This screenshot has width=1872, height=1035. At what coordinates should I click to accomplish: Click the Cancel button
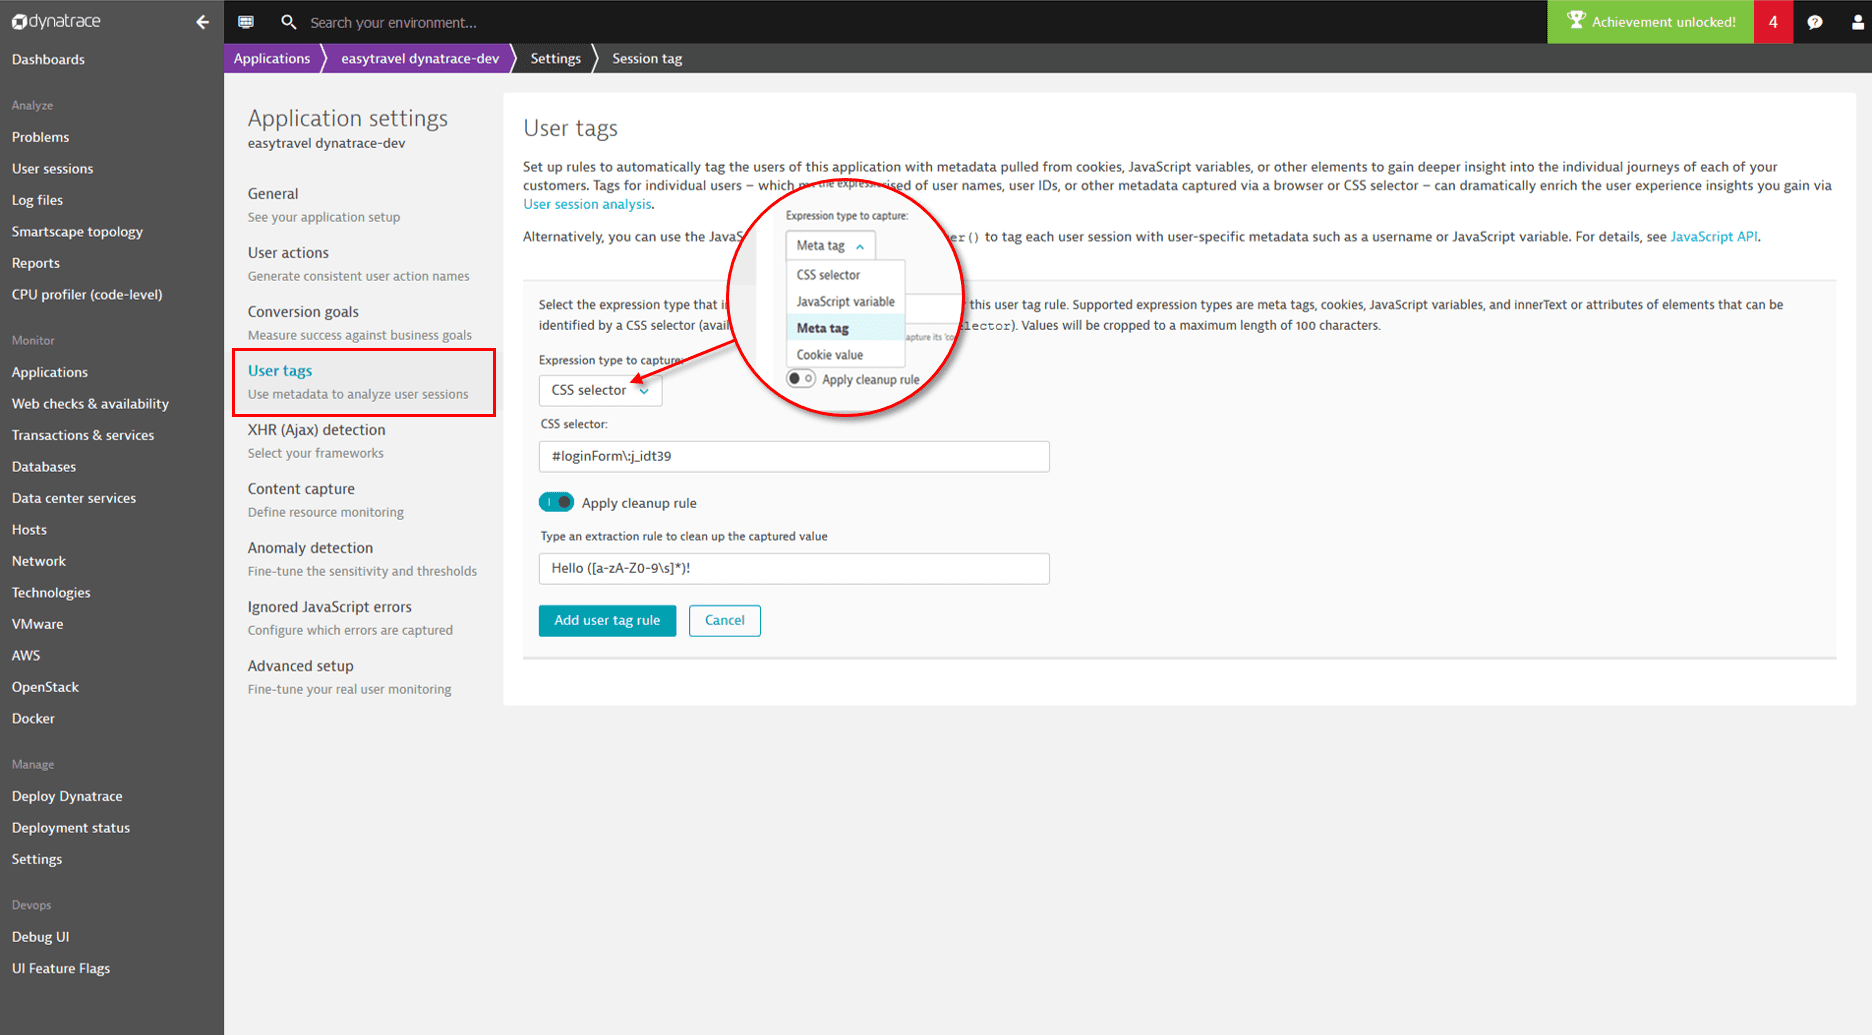click(725, 620)
